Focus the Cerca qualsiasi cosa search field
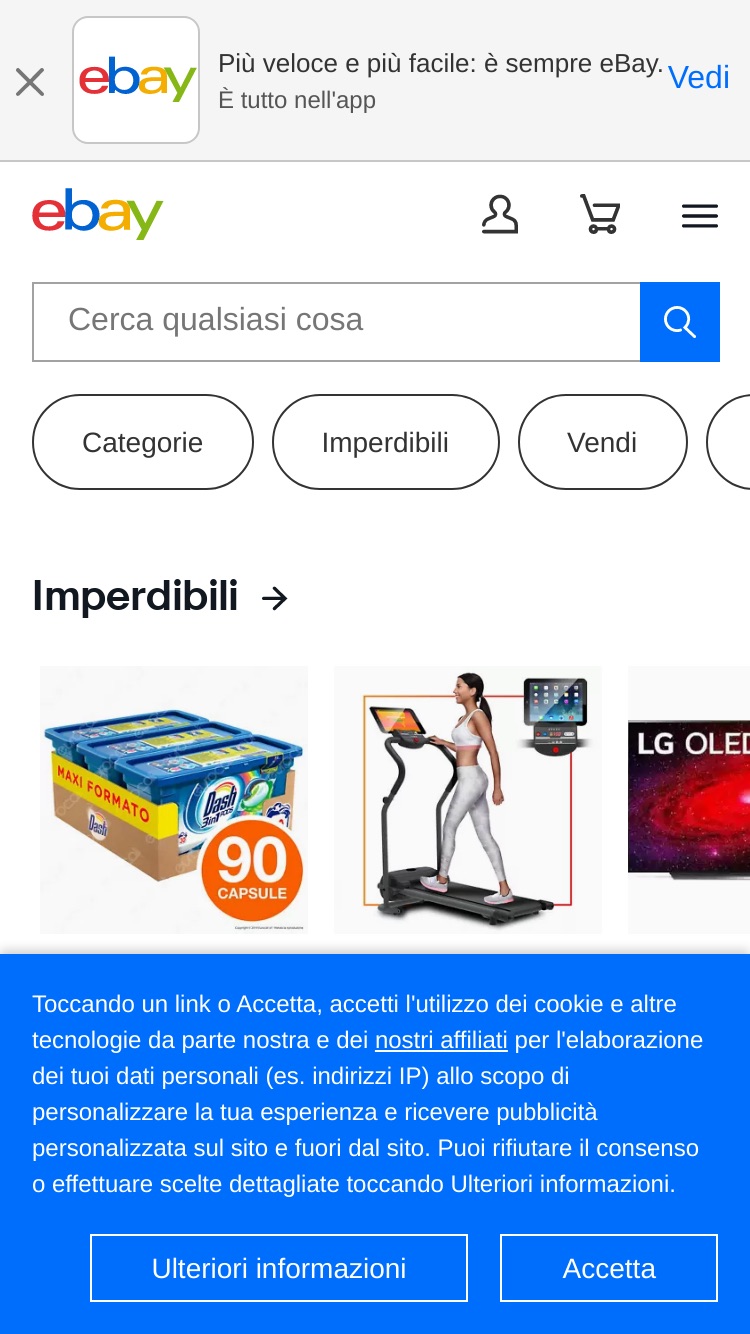The image size is (750, 1334). coord(336,321)
